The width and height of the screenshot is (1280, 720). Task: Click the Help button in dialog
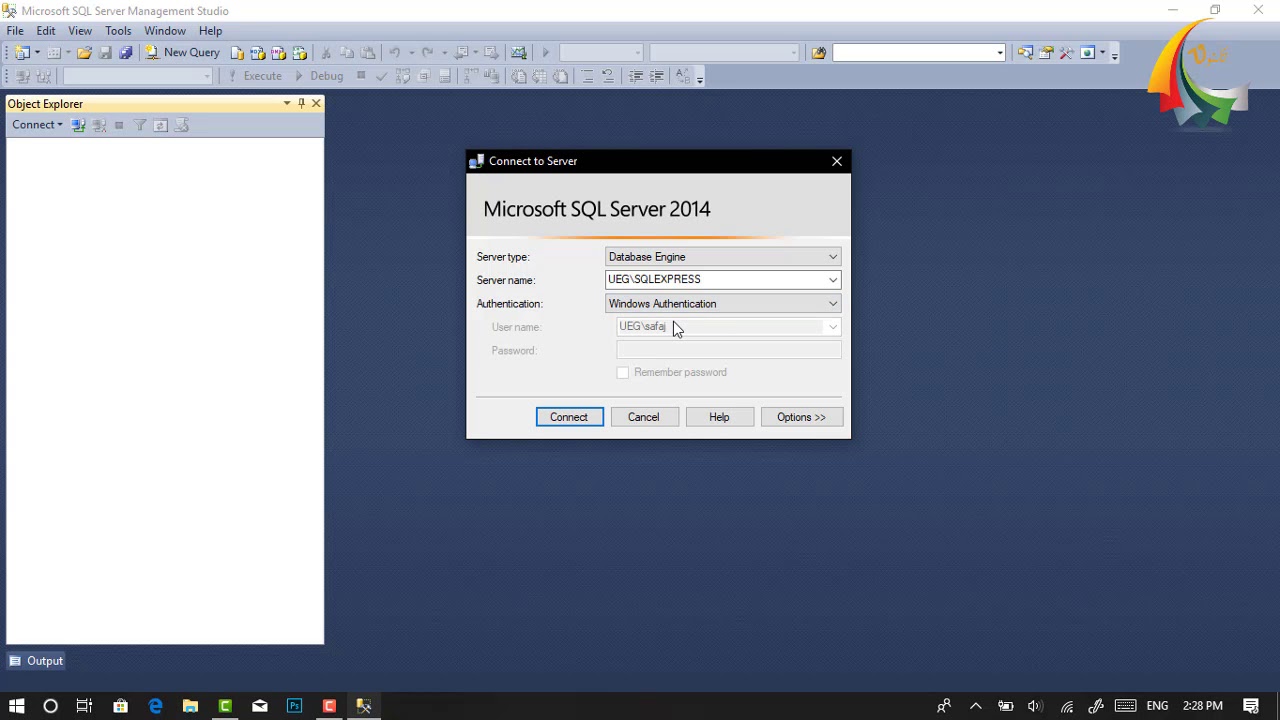pyautogui.click(x=719, y=417)
